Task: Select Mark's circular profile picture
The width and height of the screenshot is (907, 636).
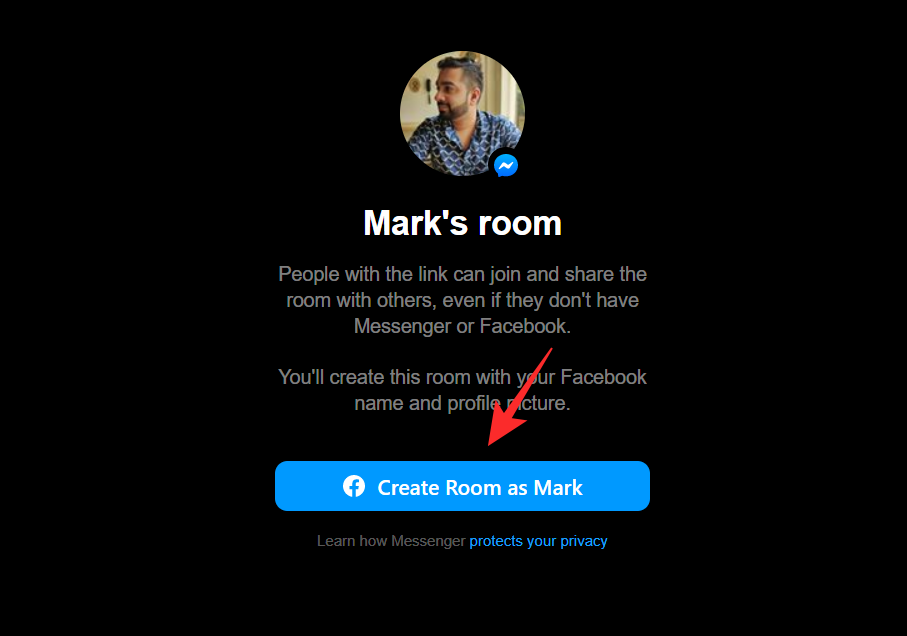Action: pos(462,113)
